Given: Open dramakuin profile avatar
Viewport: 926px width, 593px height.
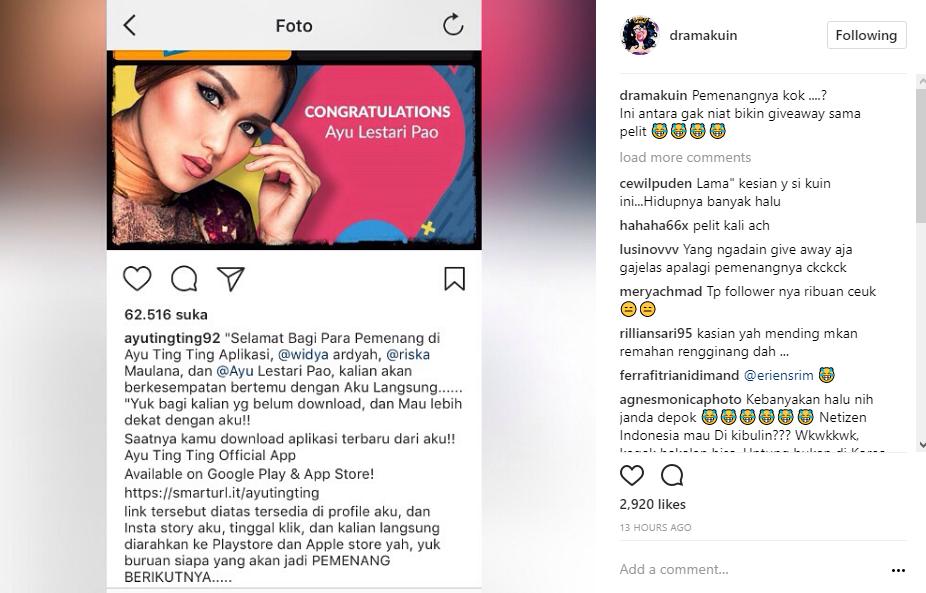Looking at the screenshot, I should [640, 35].
